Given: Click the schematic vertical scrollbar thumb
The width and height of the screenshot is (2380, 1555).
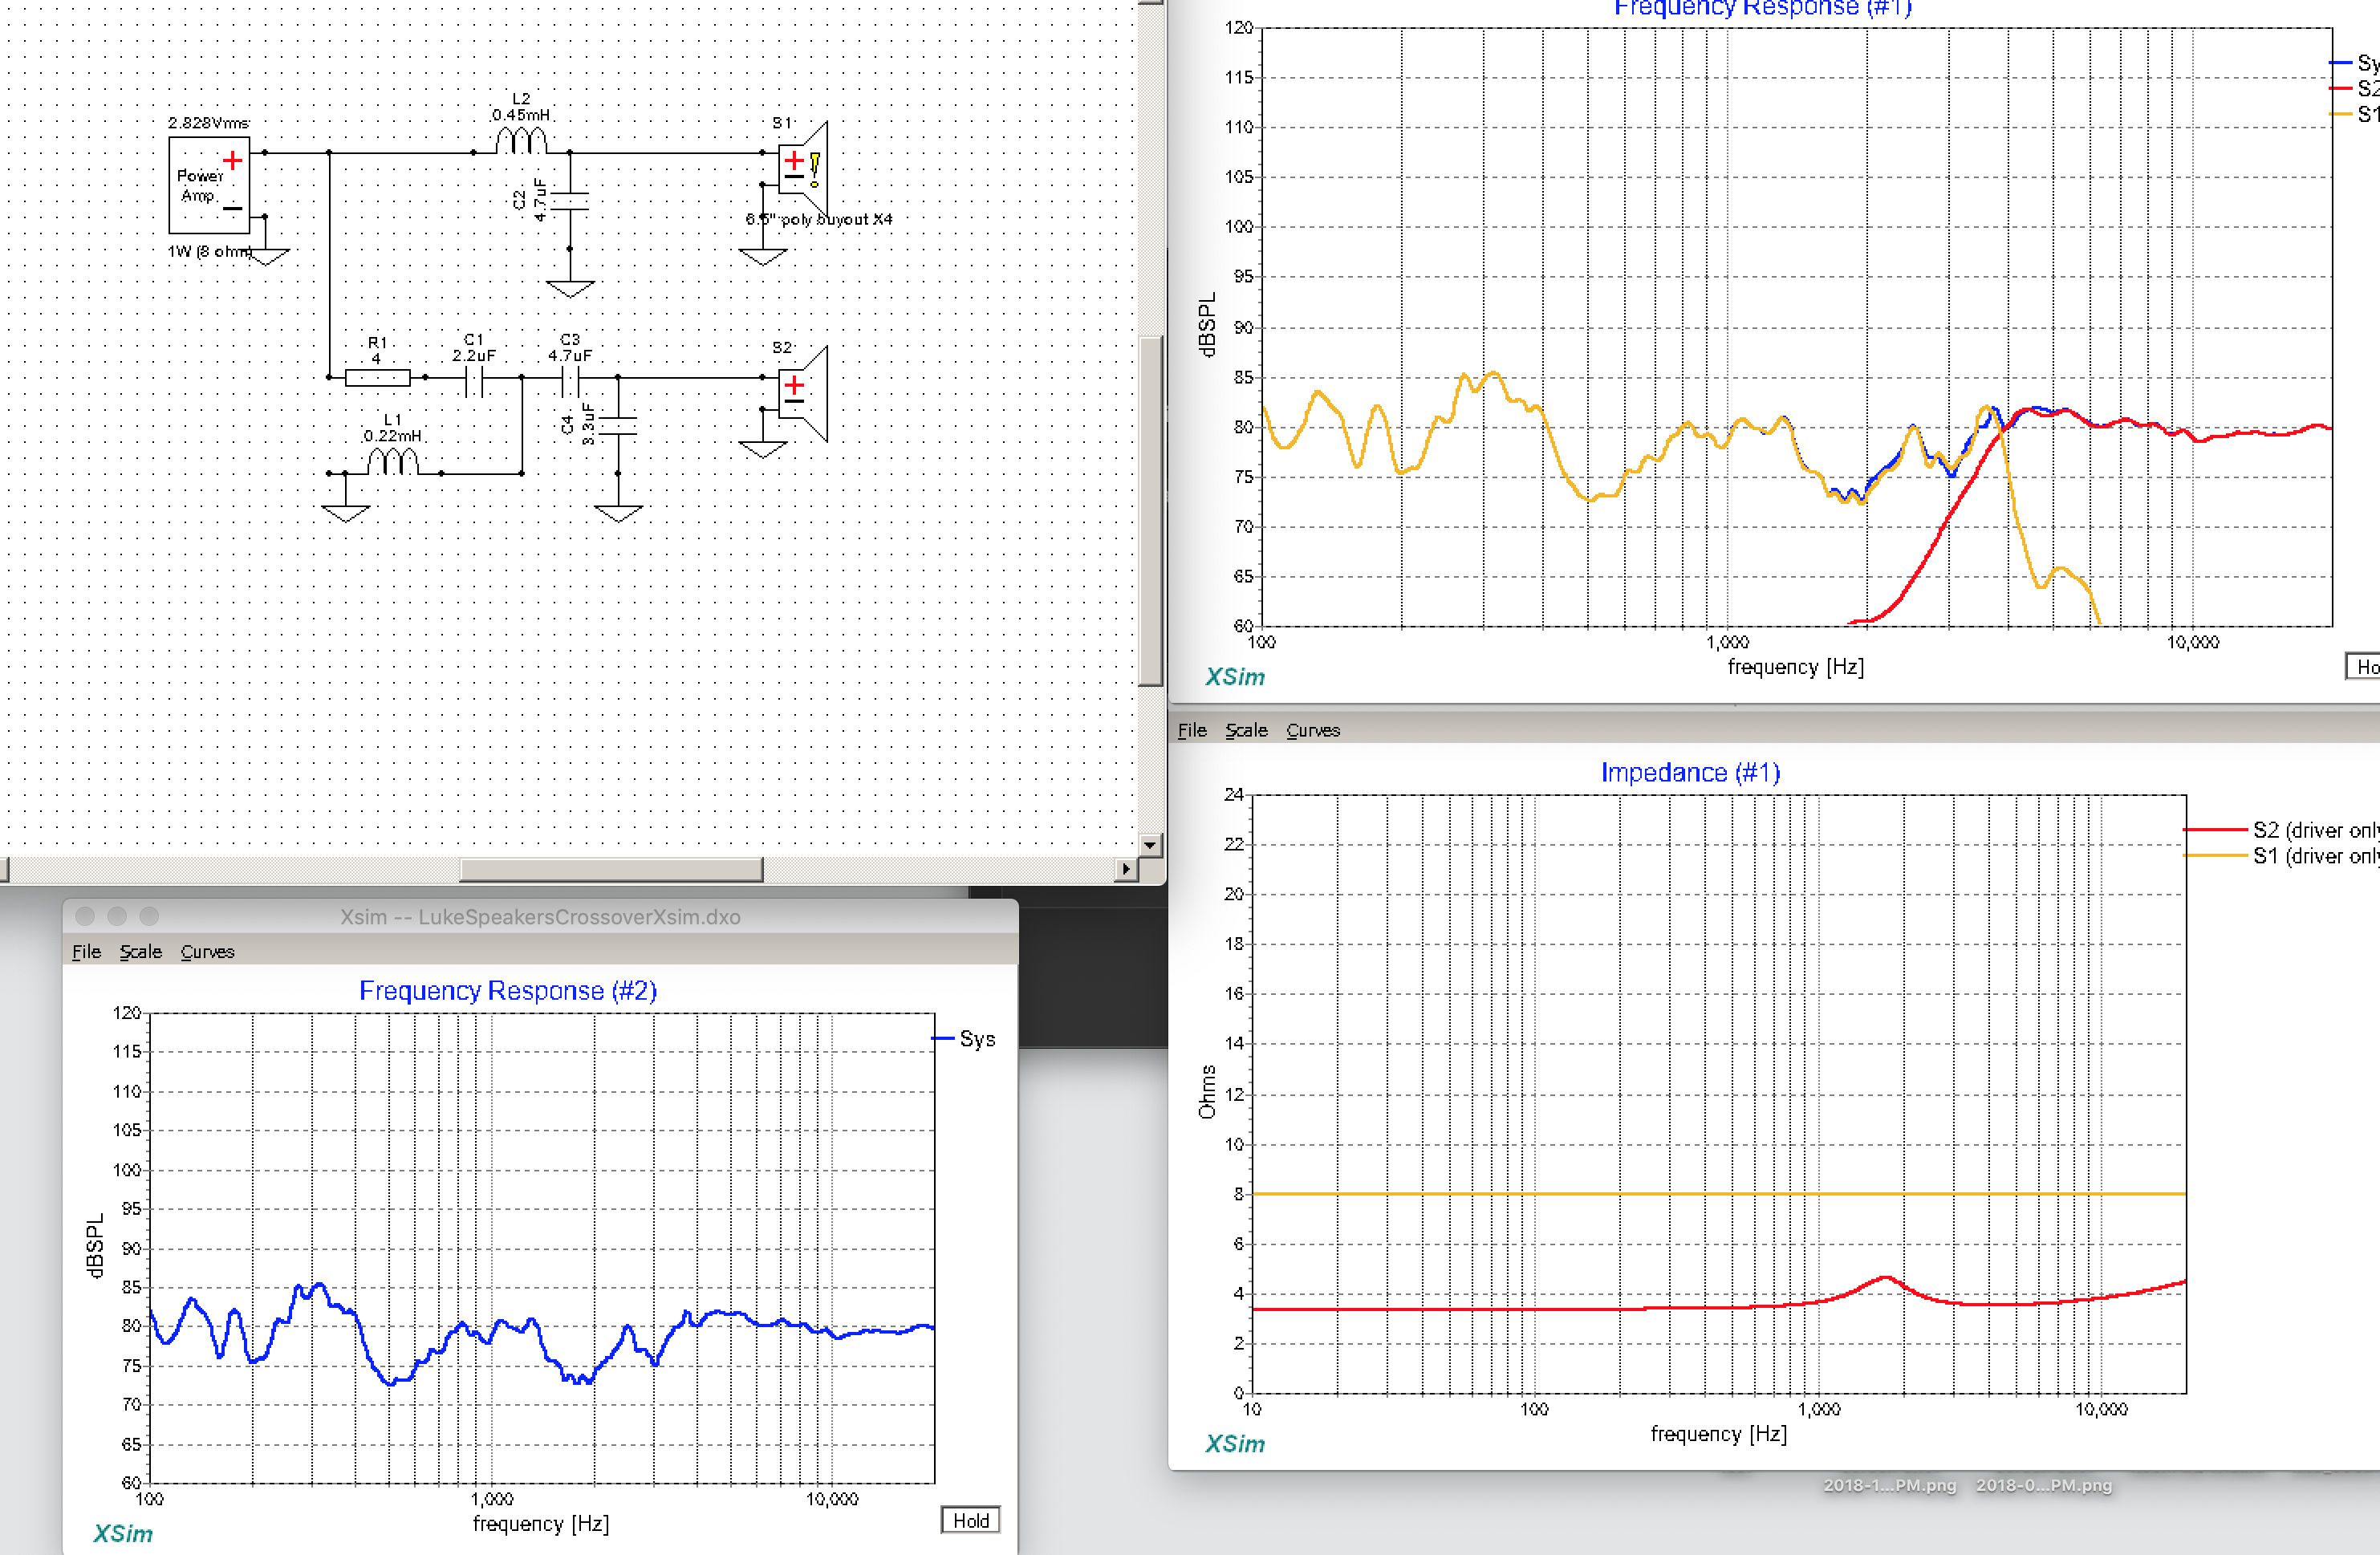Looking at the screenshot, I should coord(1151,510).
